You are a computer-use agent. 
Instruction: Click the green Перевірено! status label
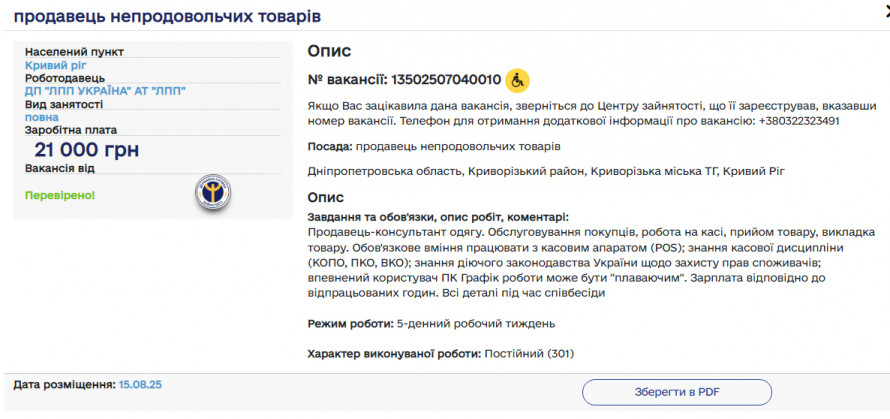(x=60, y=194)
